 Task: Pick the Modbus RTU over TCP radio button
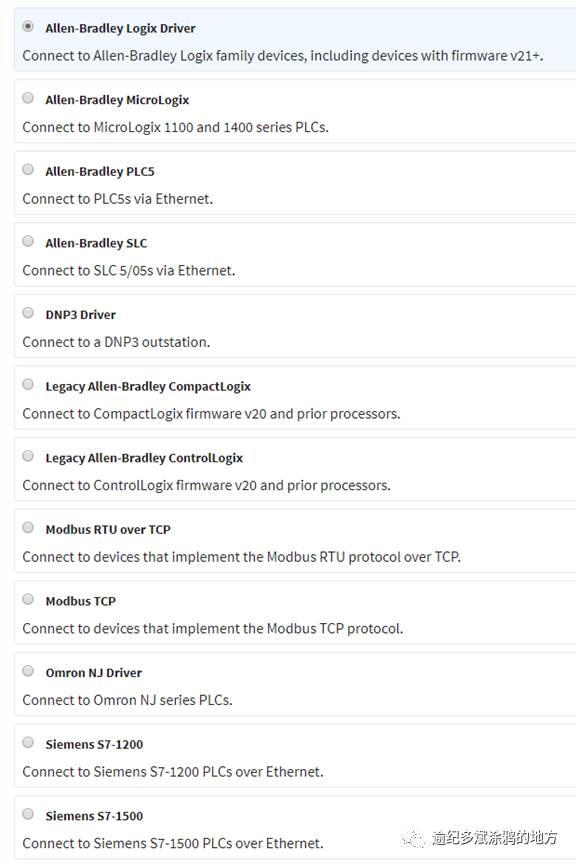[x=28, y=528]
